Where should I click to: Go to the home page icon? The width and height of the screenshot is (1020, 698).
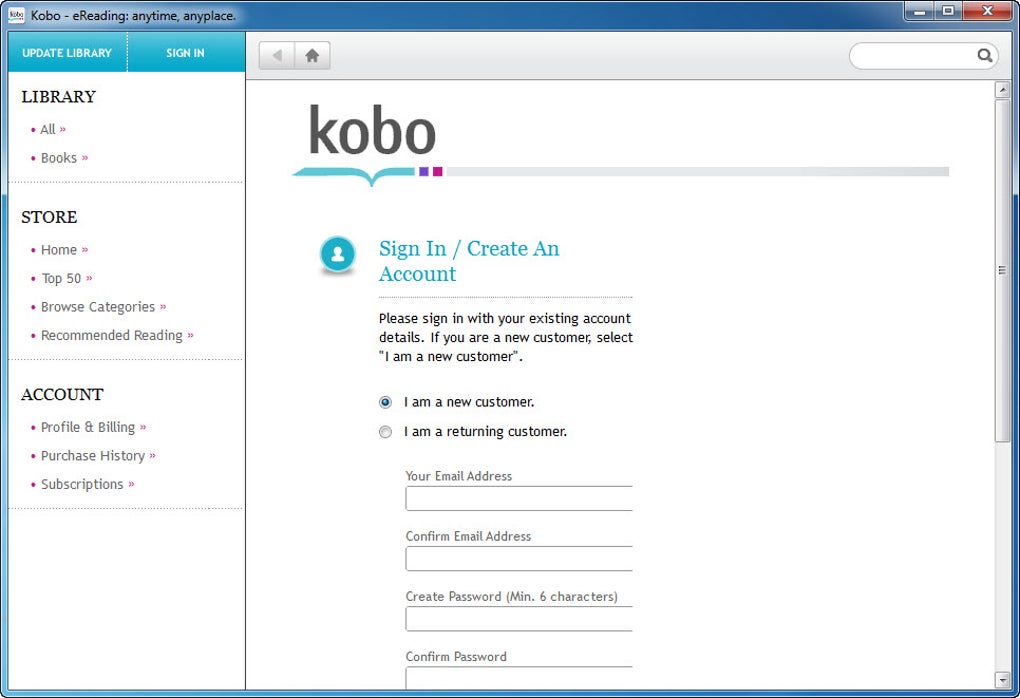[x=312, y=55]
